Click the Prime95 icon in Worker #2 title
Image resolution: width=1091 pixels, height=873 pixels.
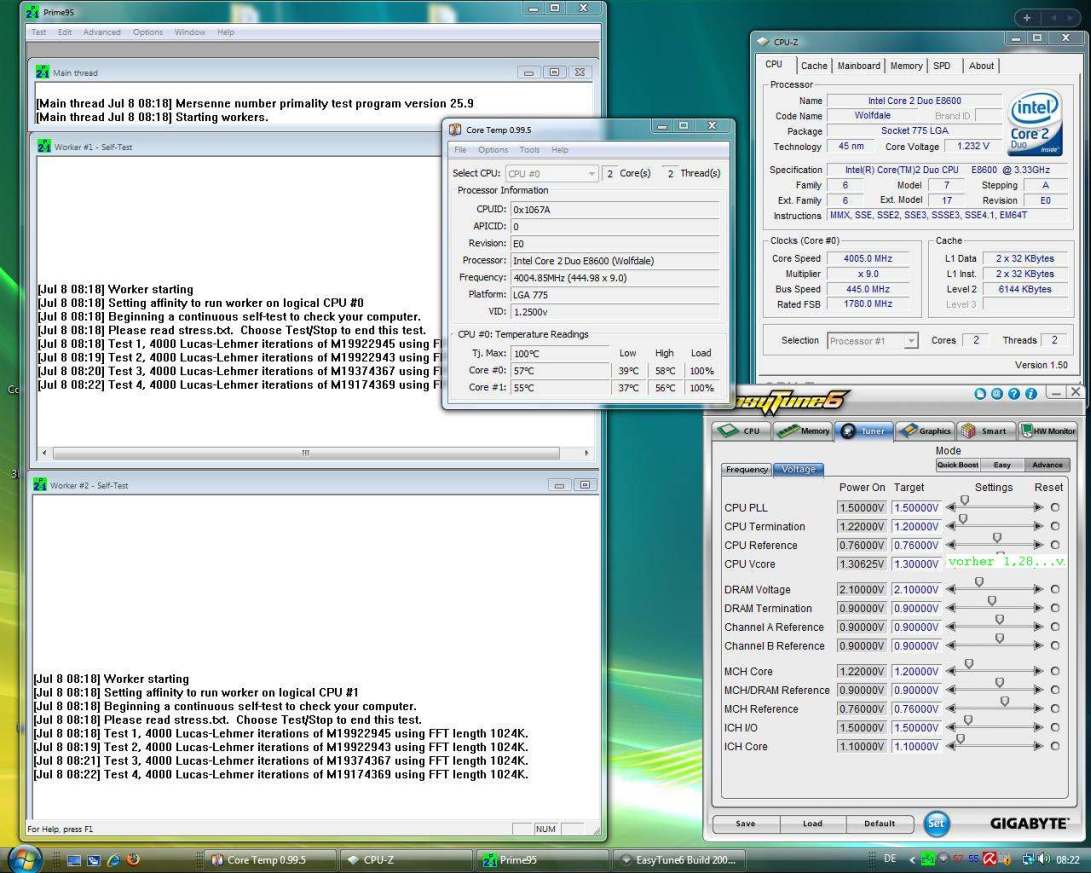click(x=40, y=485)
